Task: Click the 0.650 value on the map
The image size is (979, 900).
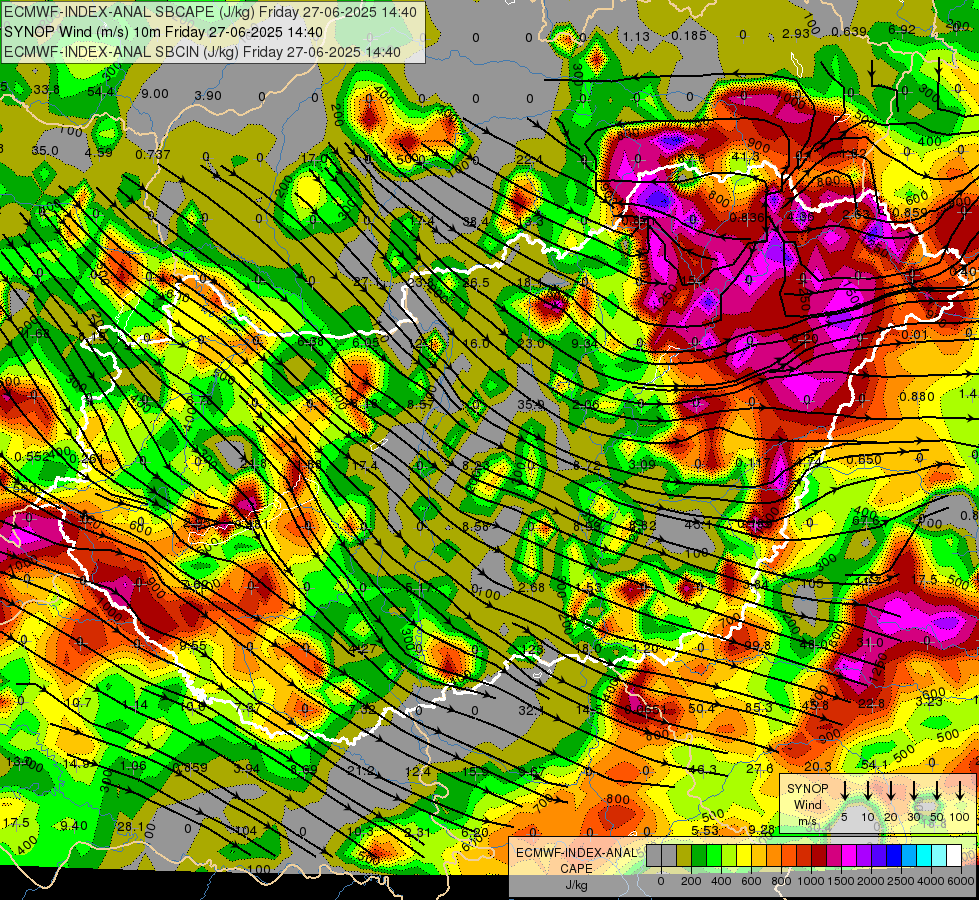Action: pos(864,460)
